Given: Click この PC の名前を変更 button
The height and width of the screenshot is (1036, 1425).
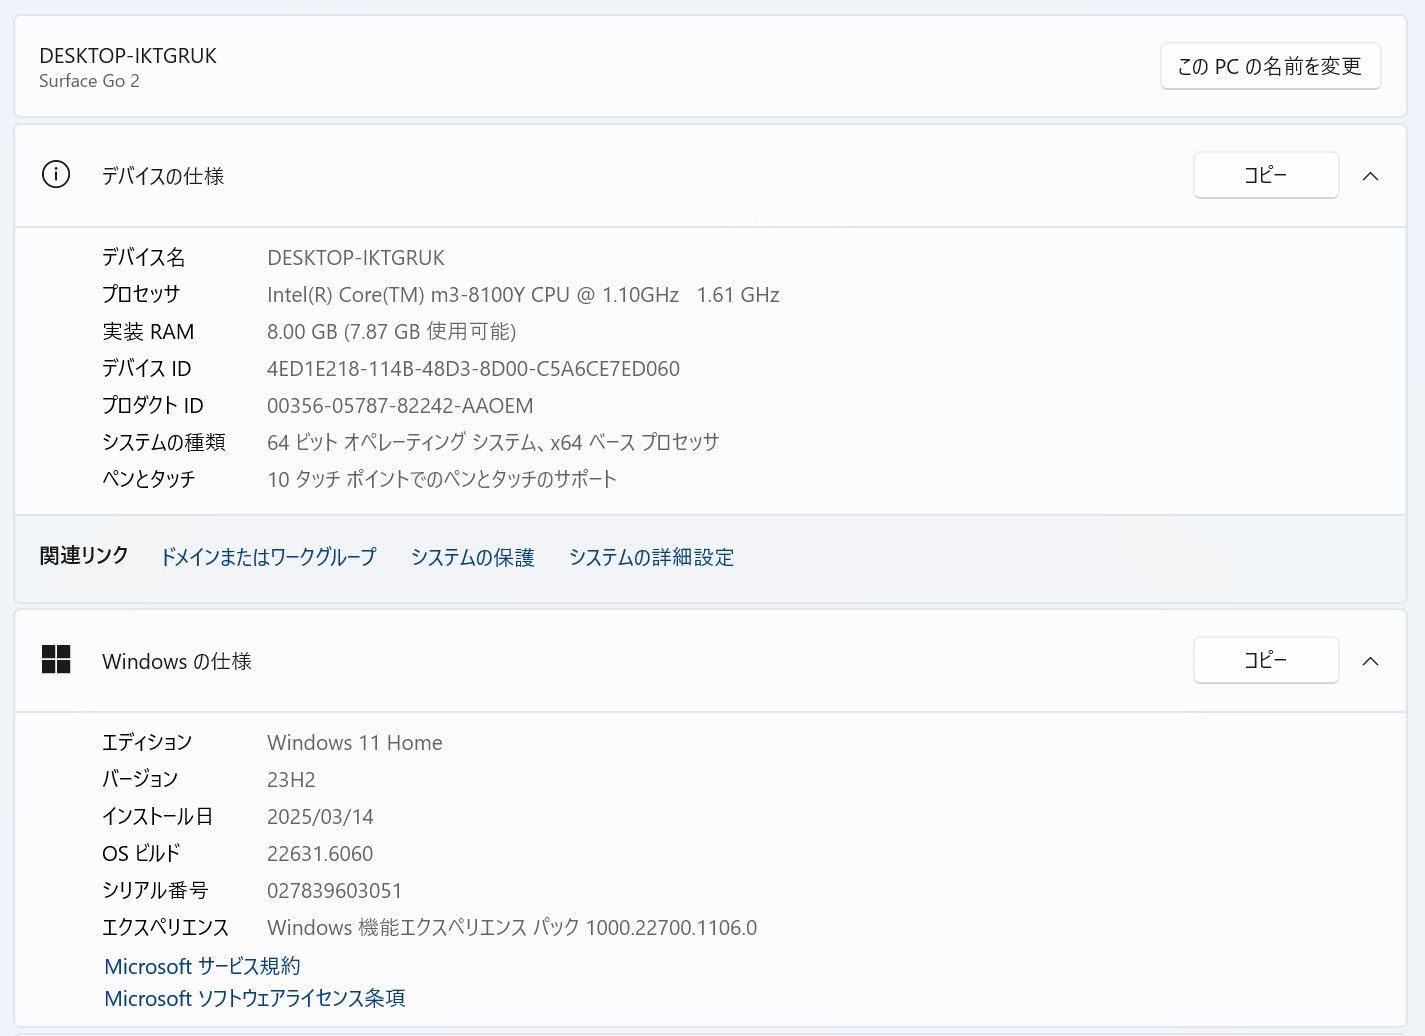Looking at the screenshot, I should [x=1269, y=67].
